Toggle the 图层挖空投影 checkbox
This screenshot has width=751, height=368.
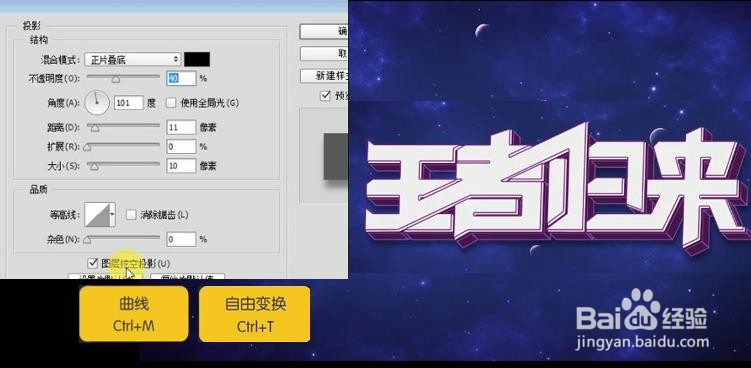click(93, 263)
